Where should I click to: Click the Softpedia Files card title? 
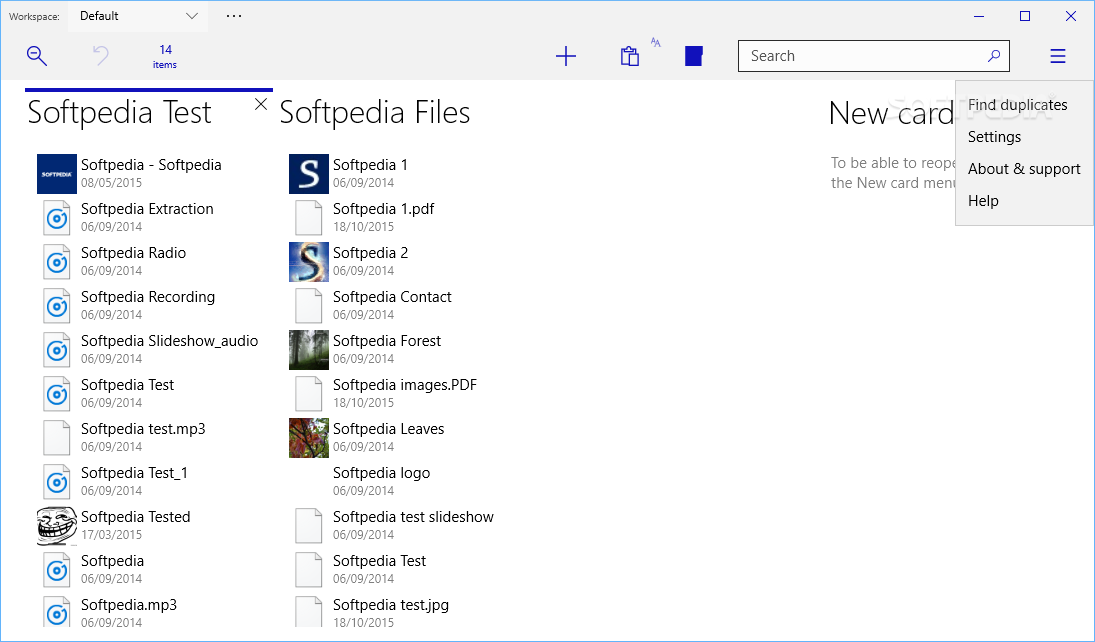pyautogui.click(x=375, y=112)
